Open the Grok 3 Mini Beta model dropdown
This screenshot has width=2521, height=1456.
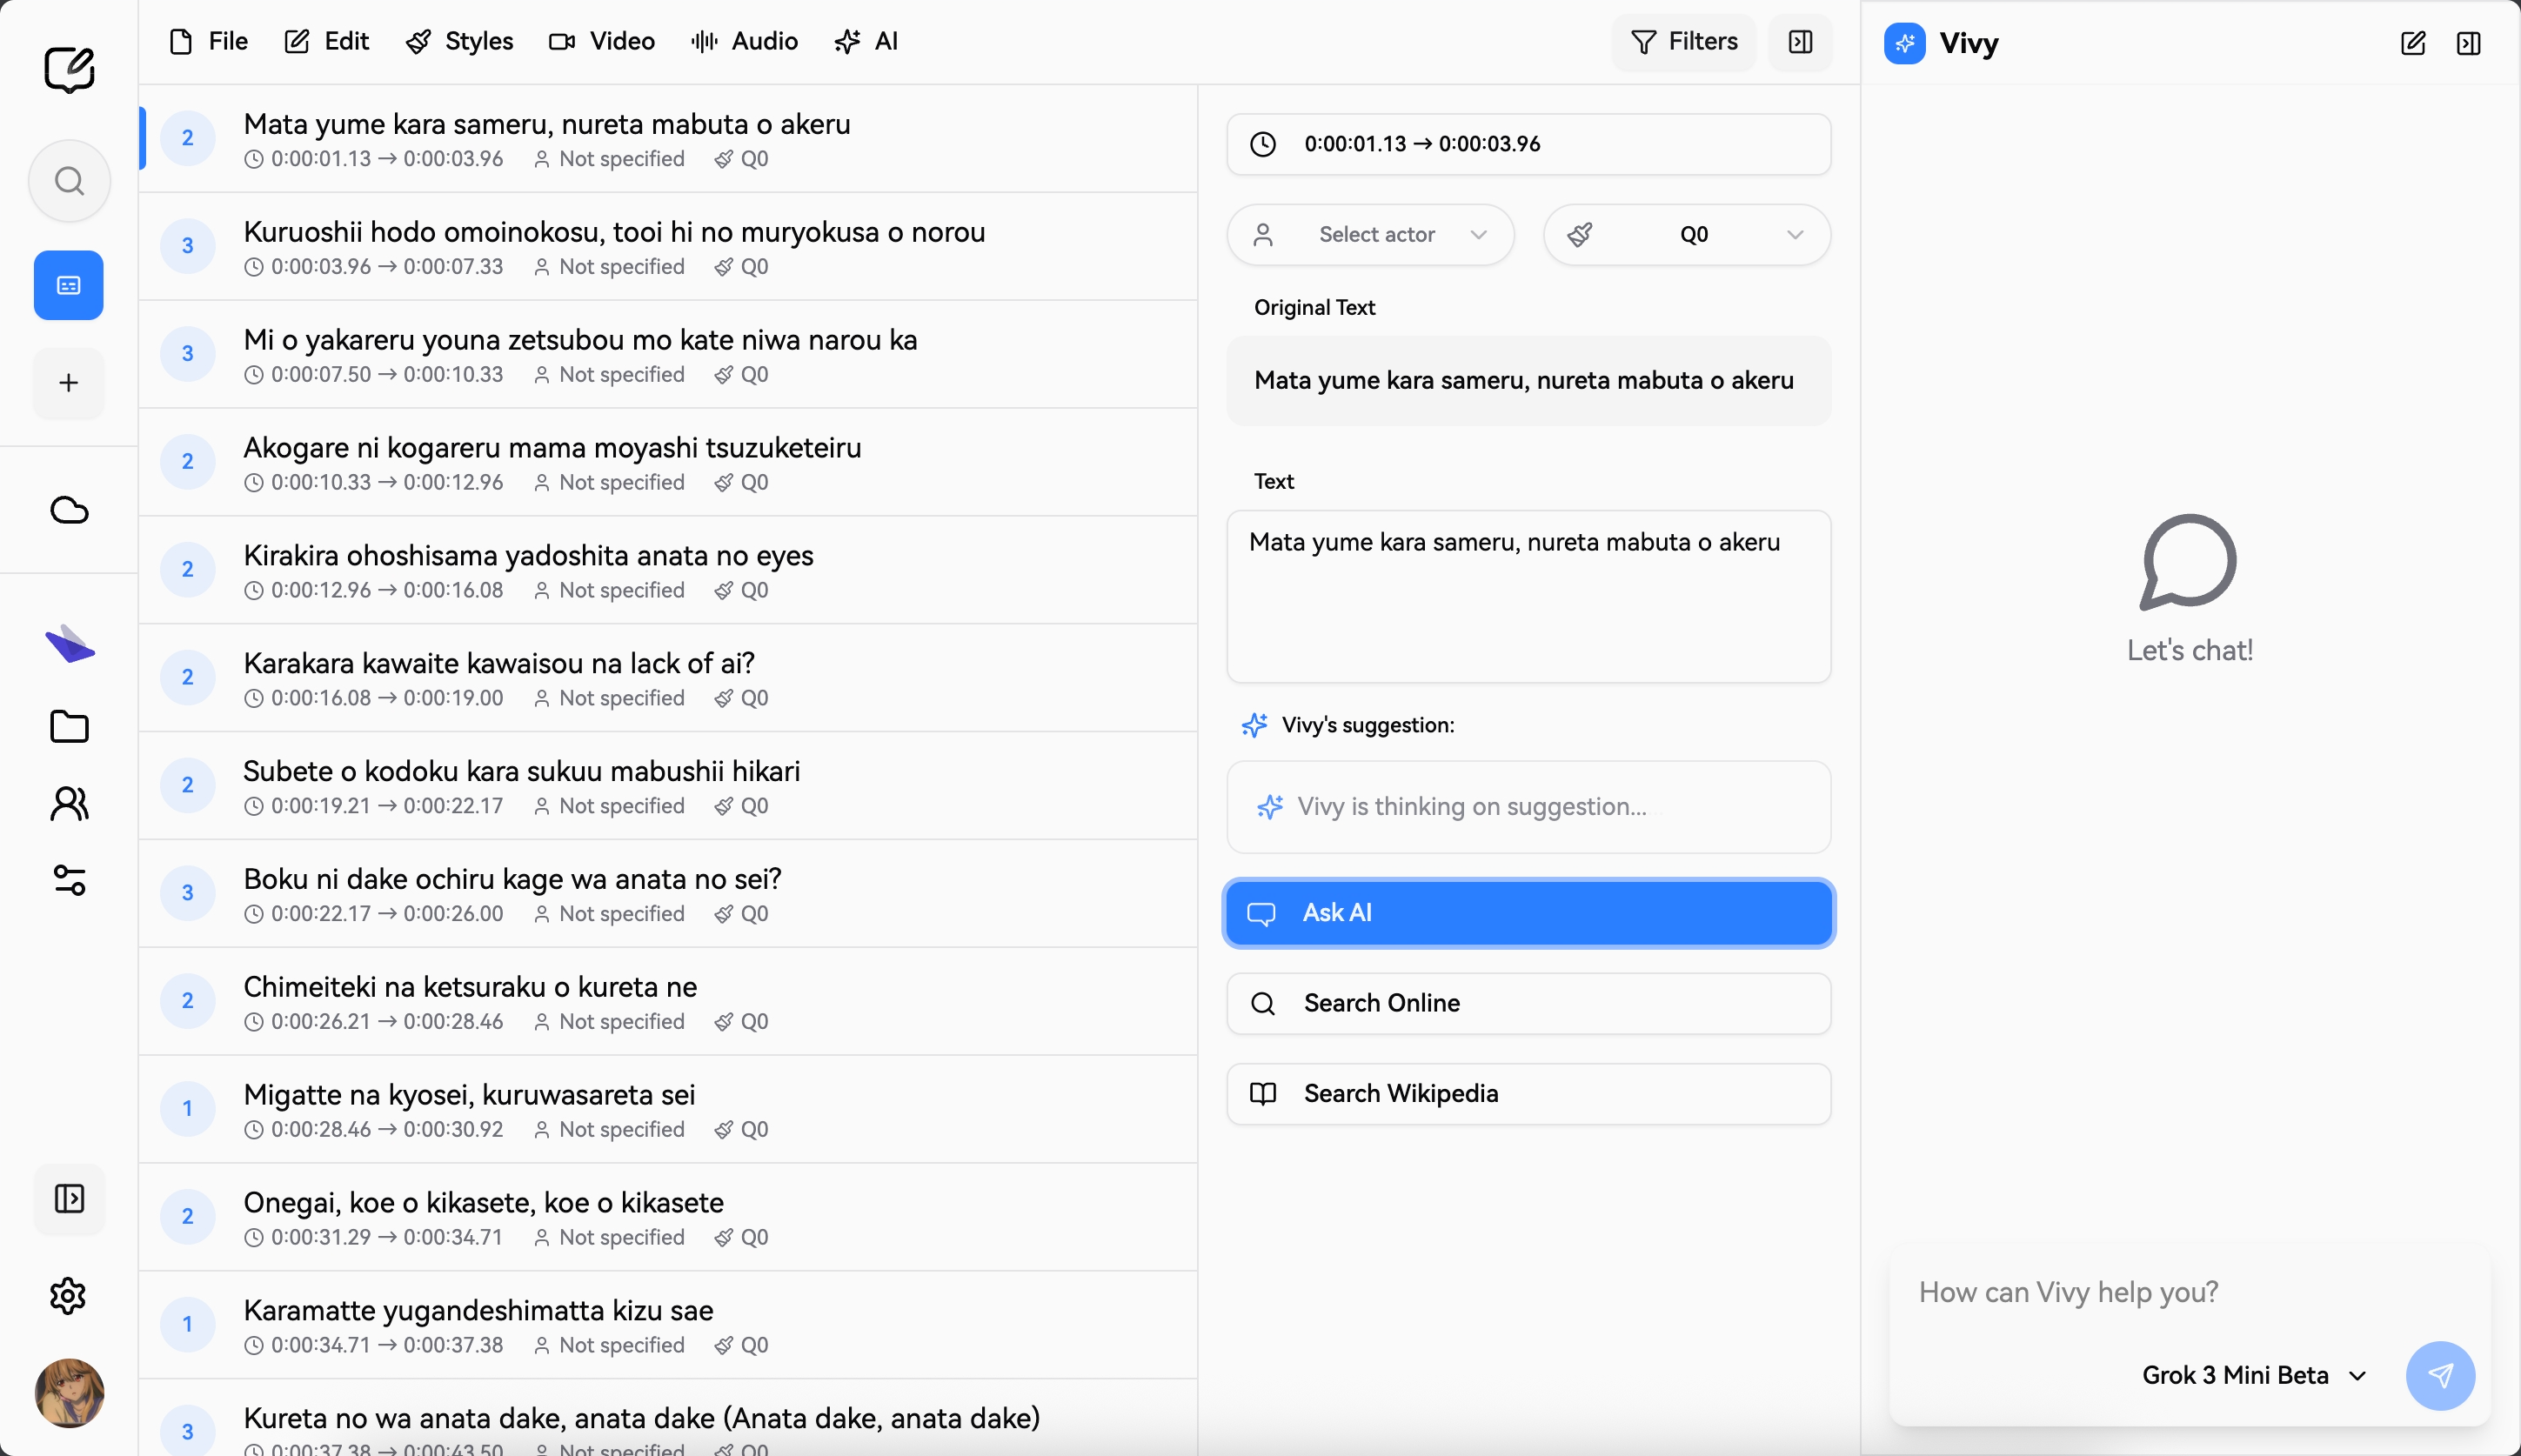(2254, 1375)
